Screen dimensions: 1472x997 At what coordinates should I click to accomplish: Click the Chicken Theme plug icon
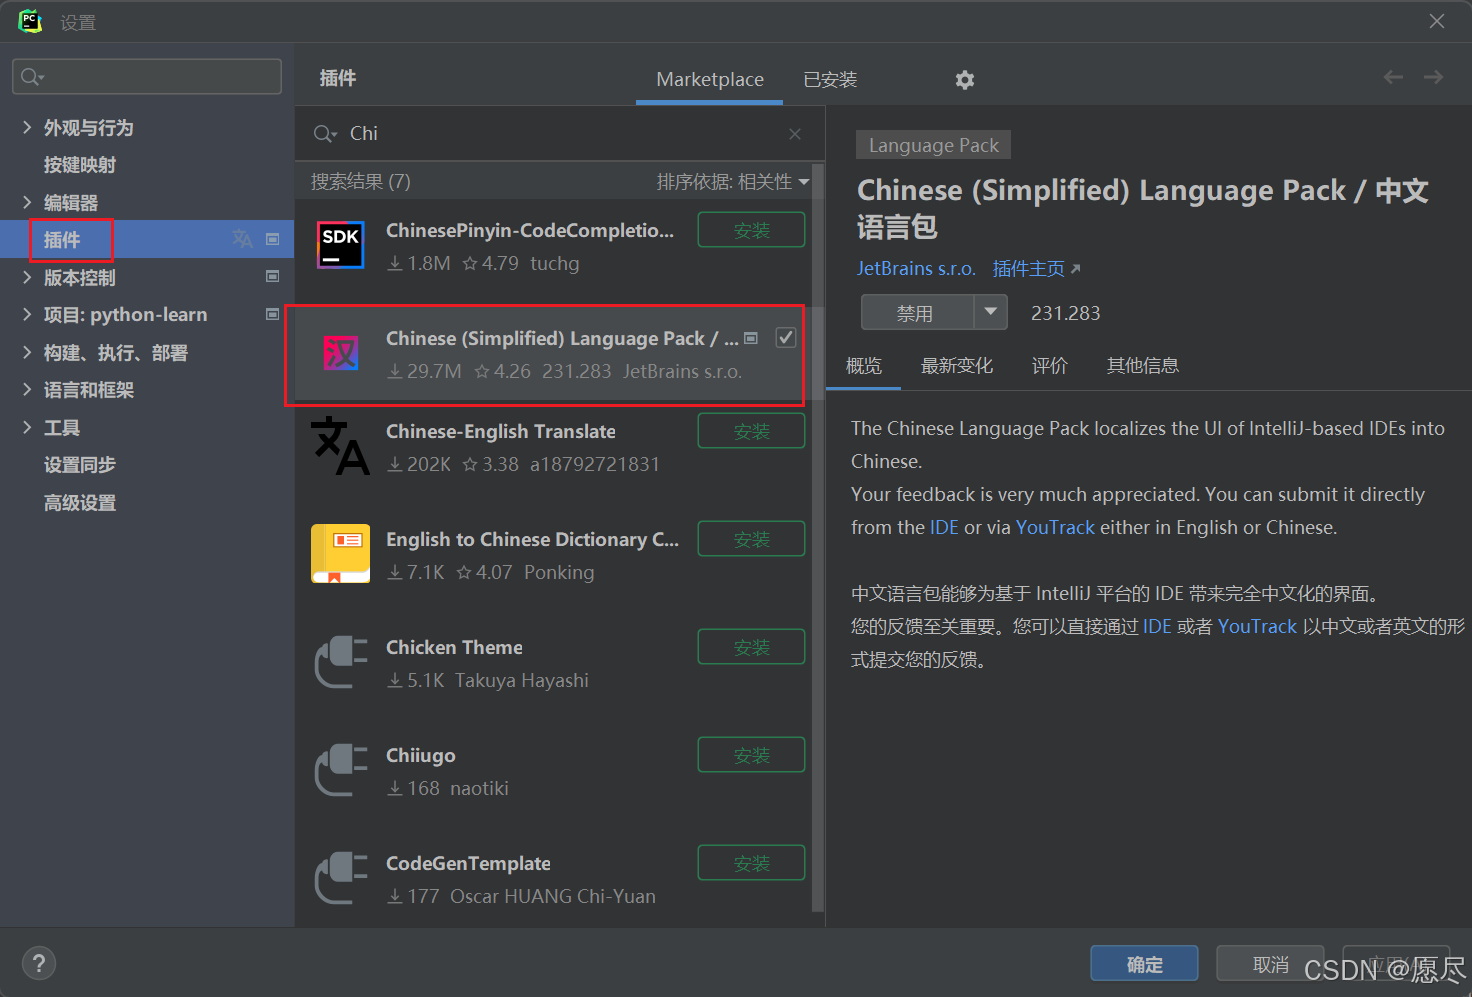coord(341,662)
